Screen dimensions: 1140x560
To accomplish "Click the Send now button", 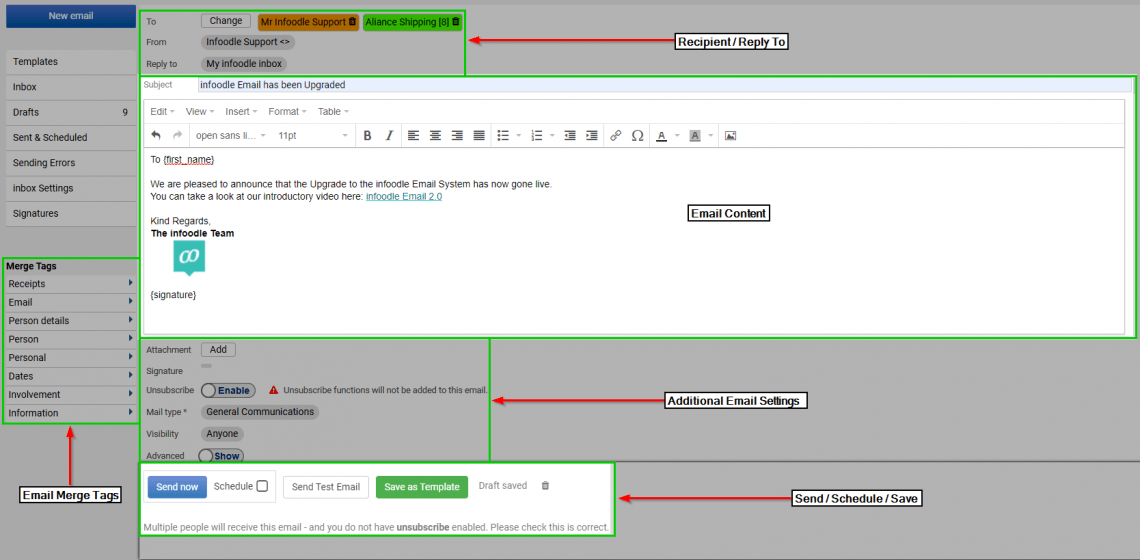I will (x=177, y=487).
